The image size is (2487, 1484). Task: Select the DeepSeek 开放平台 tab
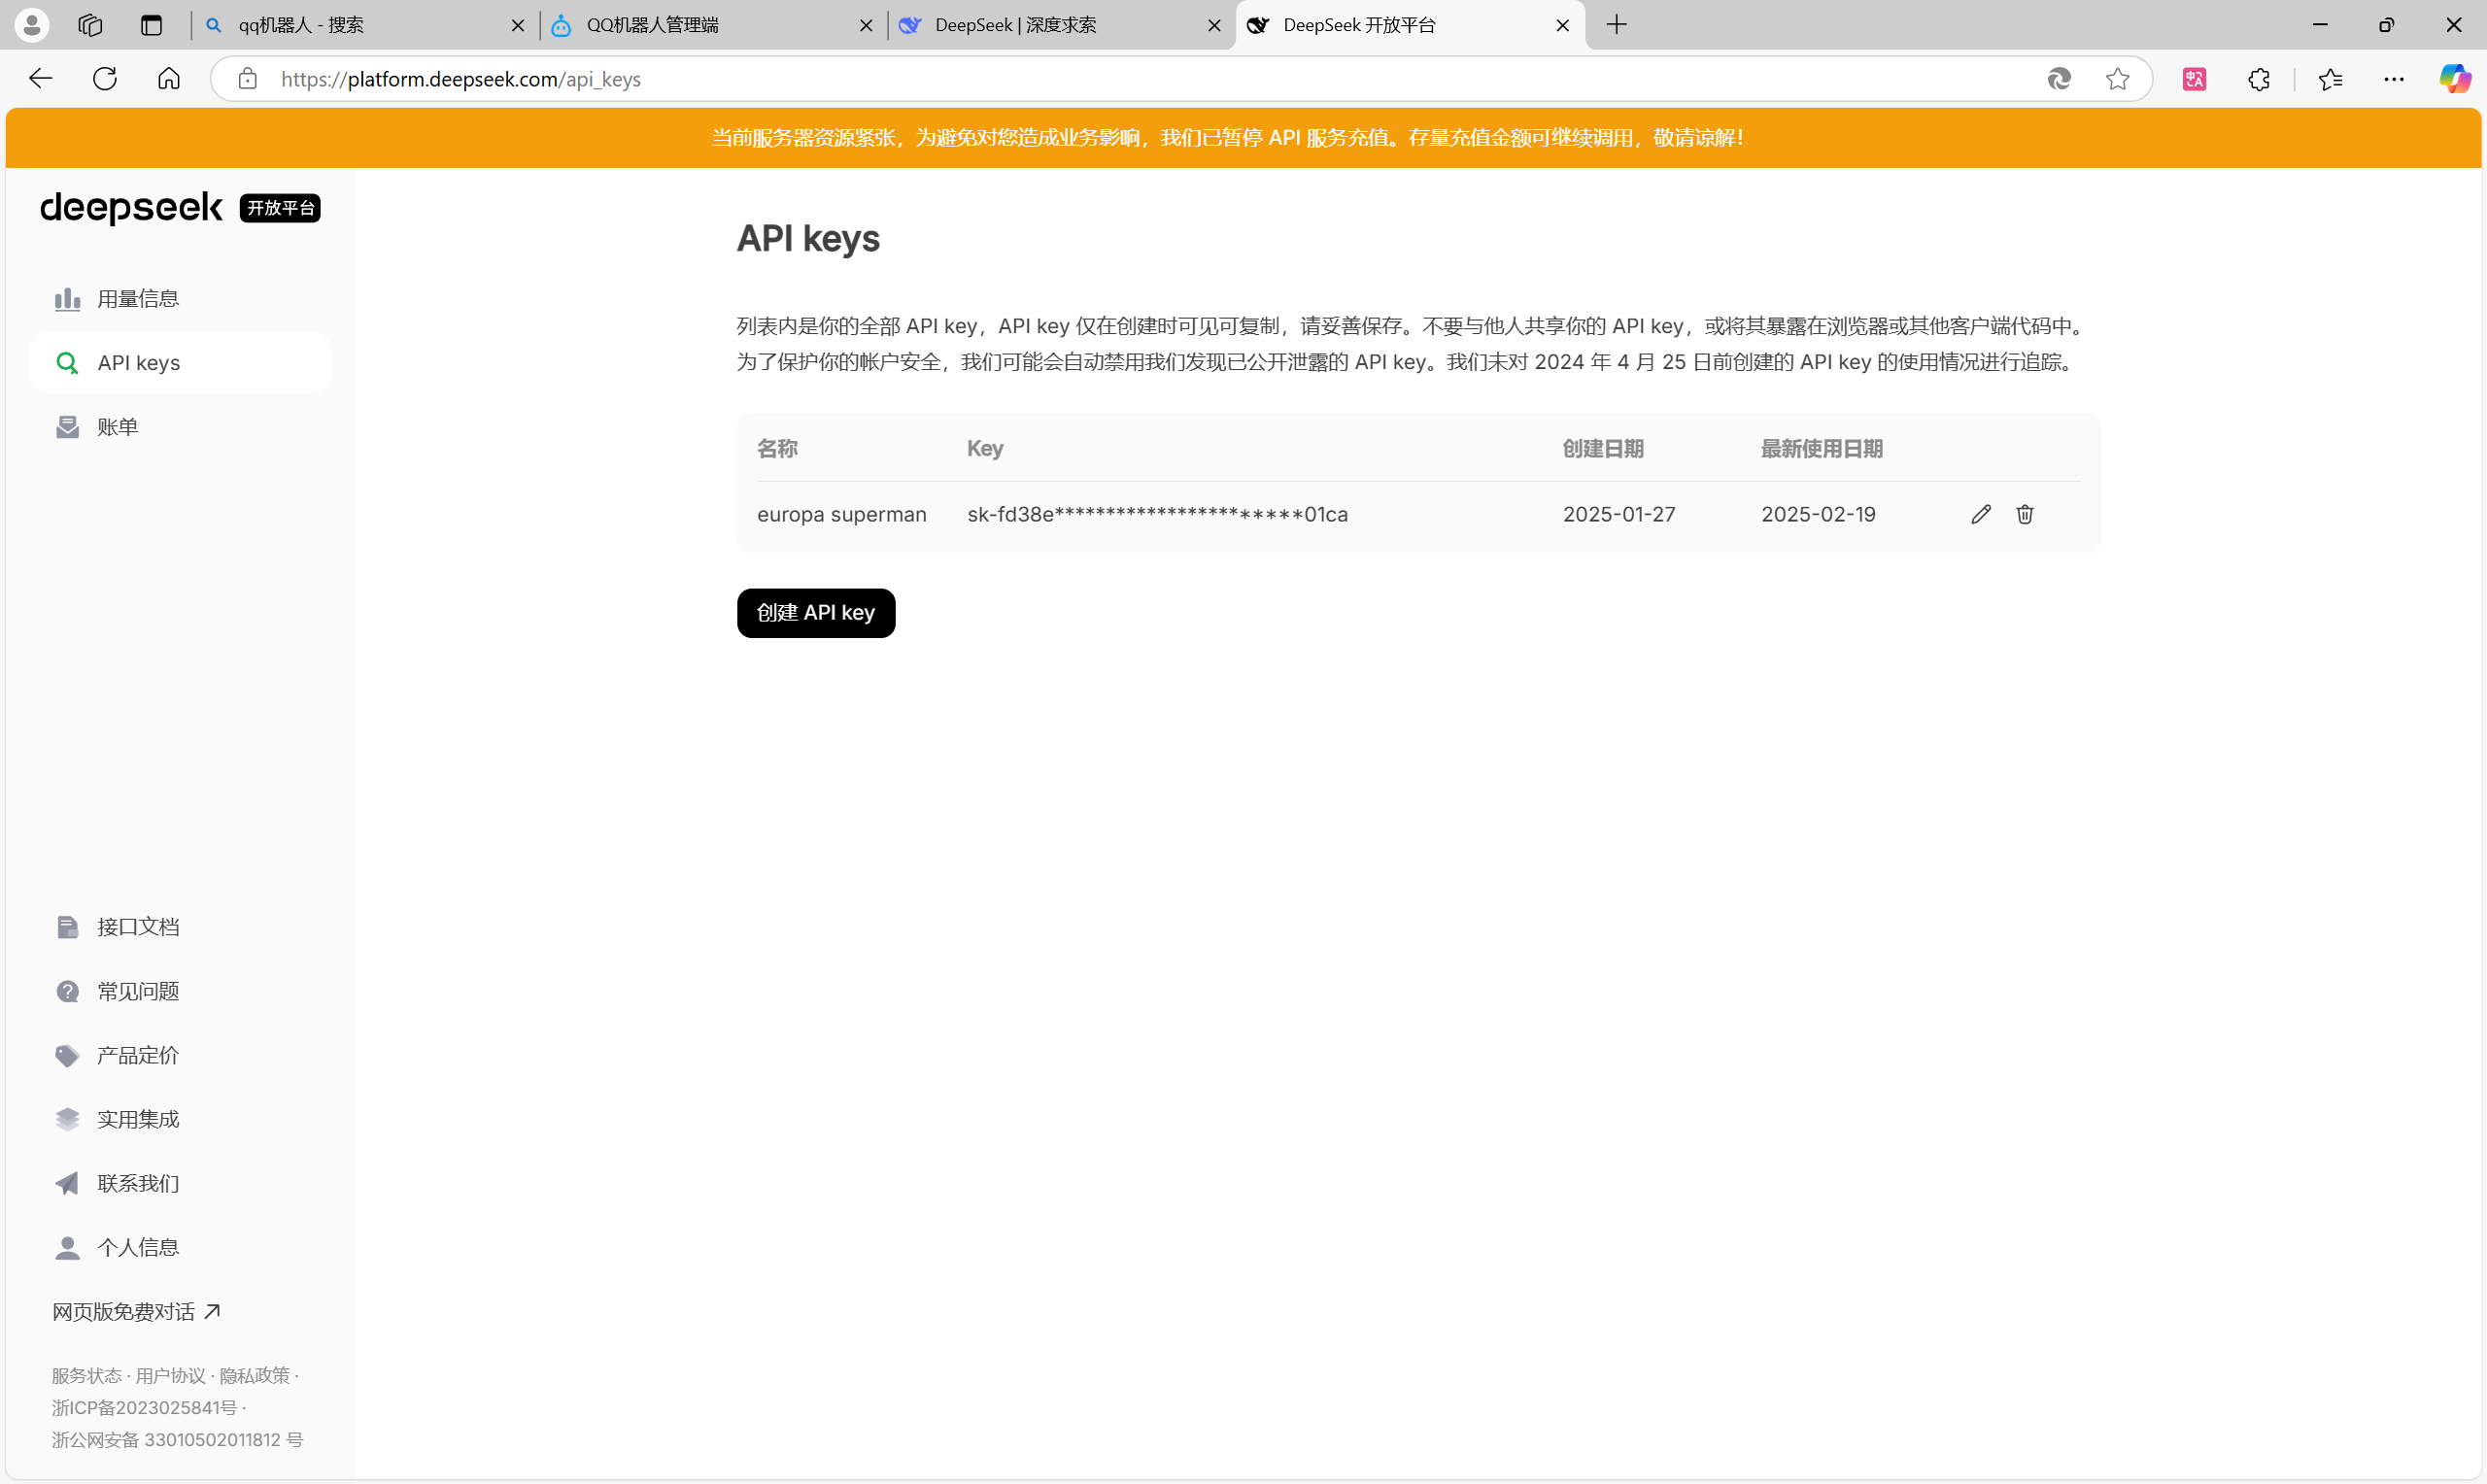[1409, 25]
